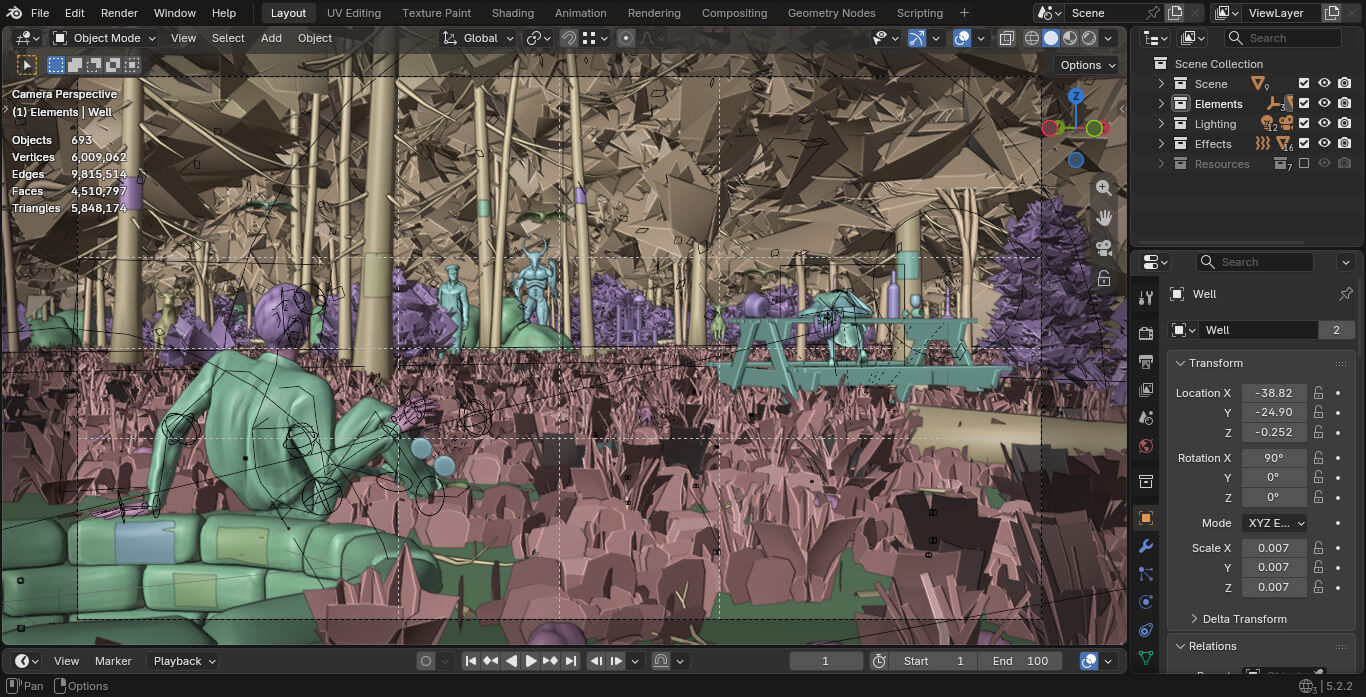The height and width of the screenshot is (697, 1366).
Task: Open the Object Data properties tab
Action: 1146,658
